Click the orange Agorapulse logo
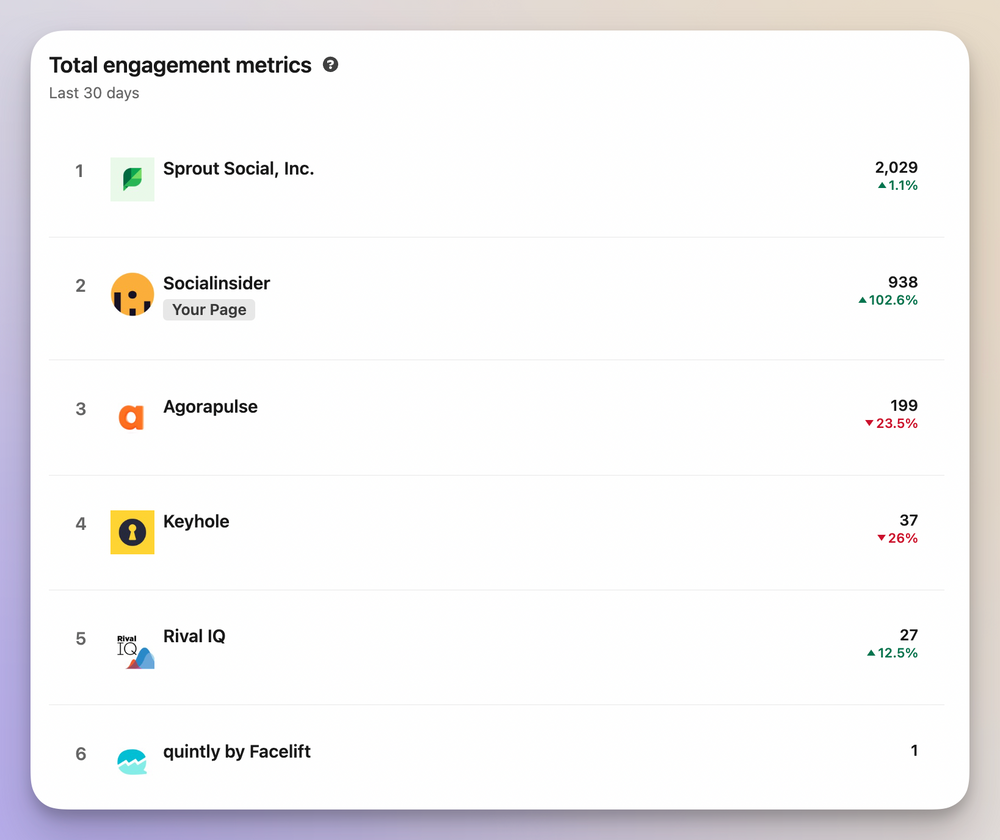 132,416
